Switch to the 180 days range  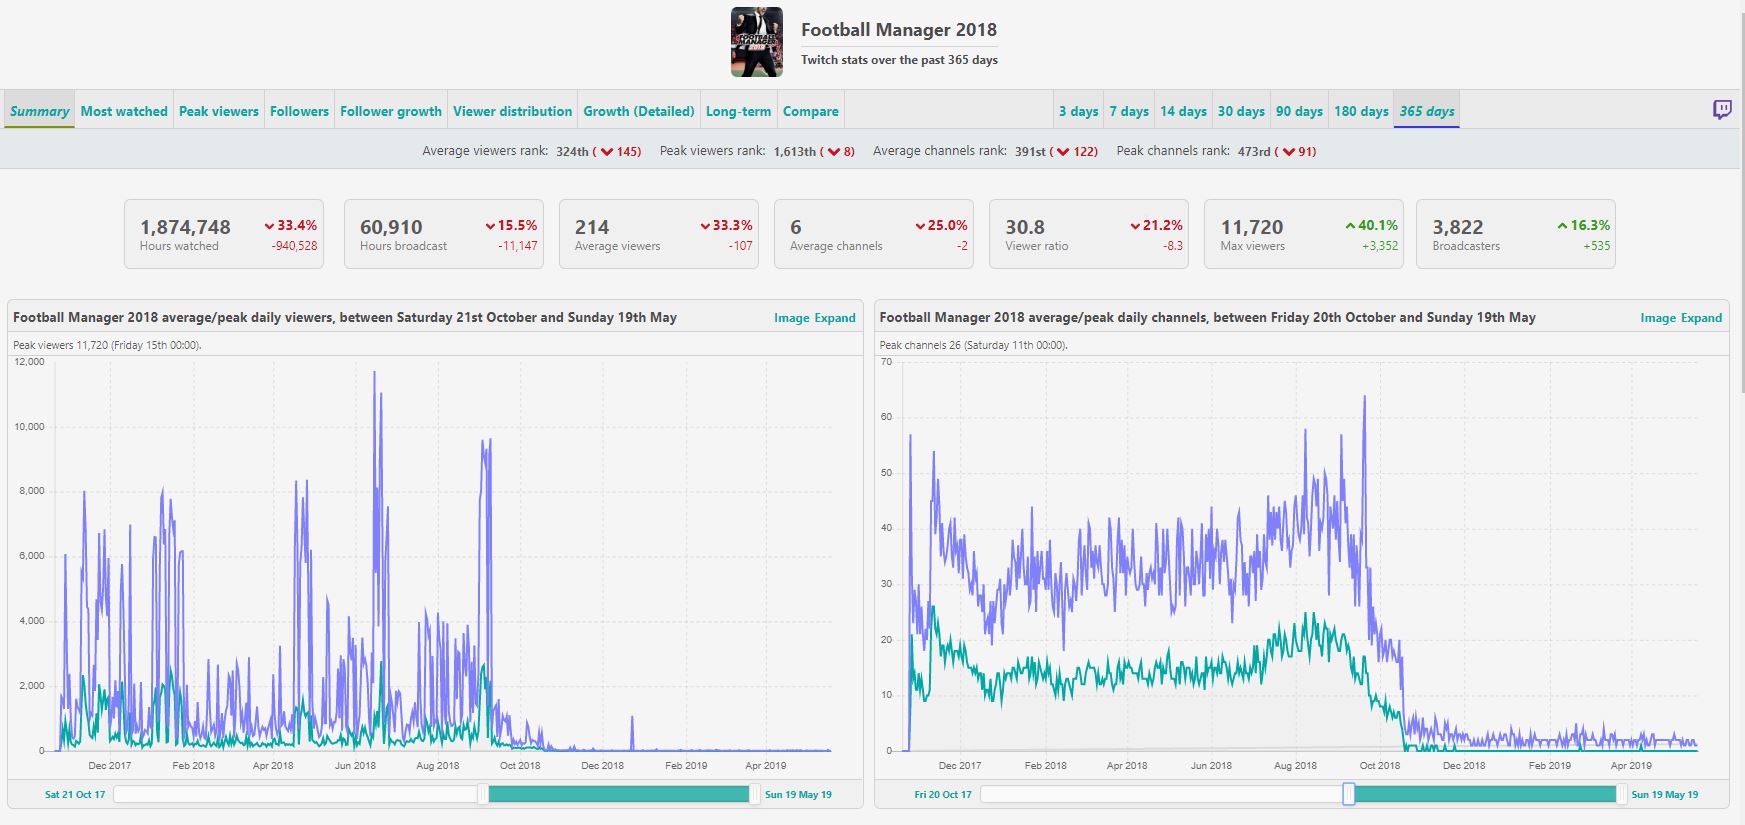coord(1361,111)
